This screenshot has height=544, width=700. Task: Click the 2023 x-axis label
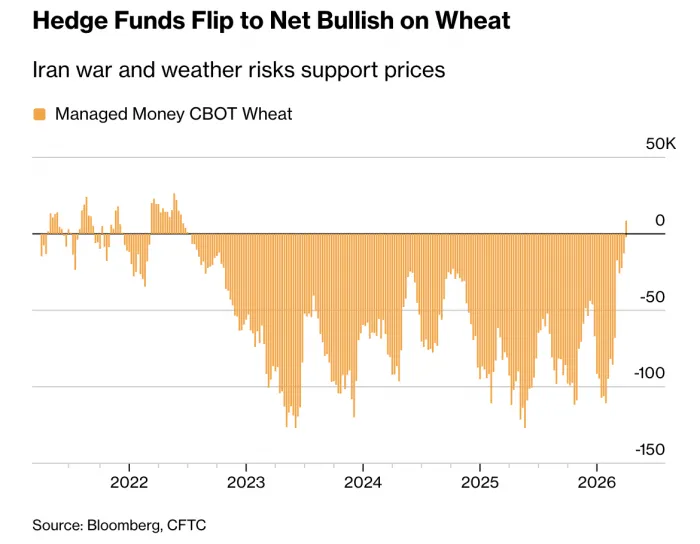pos(246,482)
